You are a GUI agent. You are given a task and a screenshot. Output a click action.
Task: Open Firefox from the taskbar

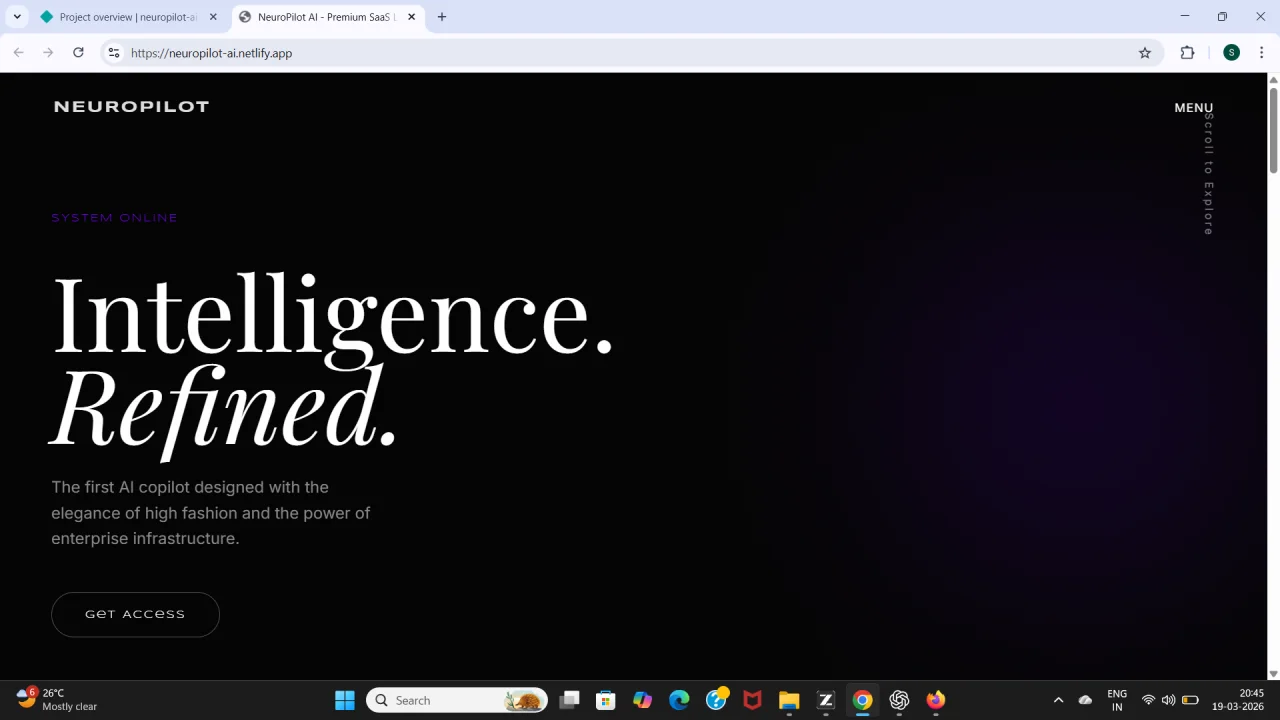tap(936, 700)
